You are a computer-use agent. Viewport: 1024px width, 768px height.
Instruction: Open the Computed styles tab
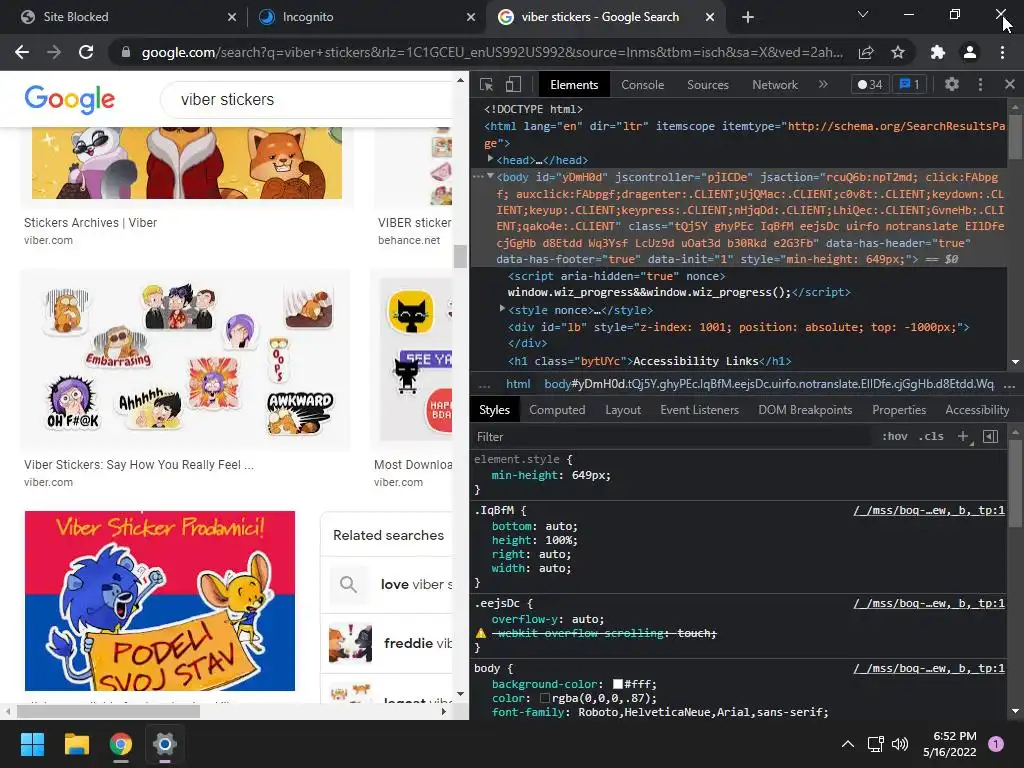pyautogui.click(x=556, y=410)
